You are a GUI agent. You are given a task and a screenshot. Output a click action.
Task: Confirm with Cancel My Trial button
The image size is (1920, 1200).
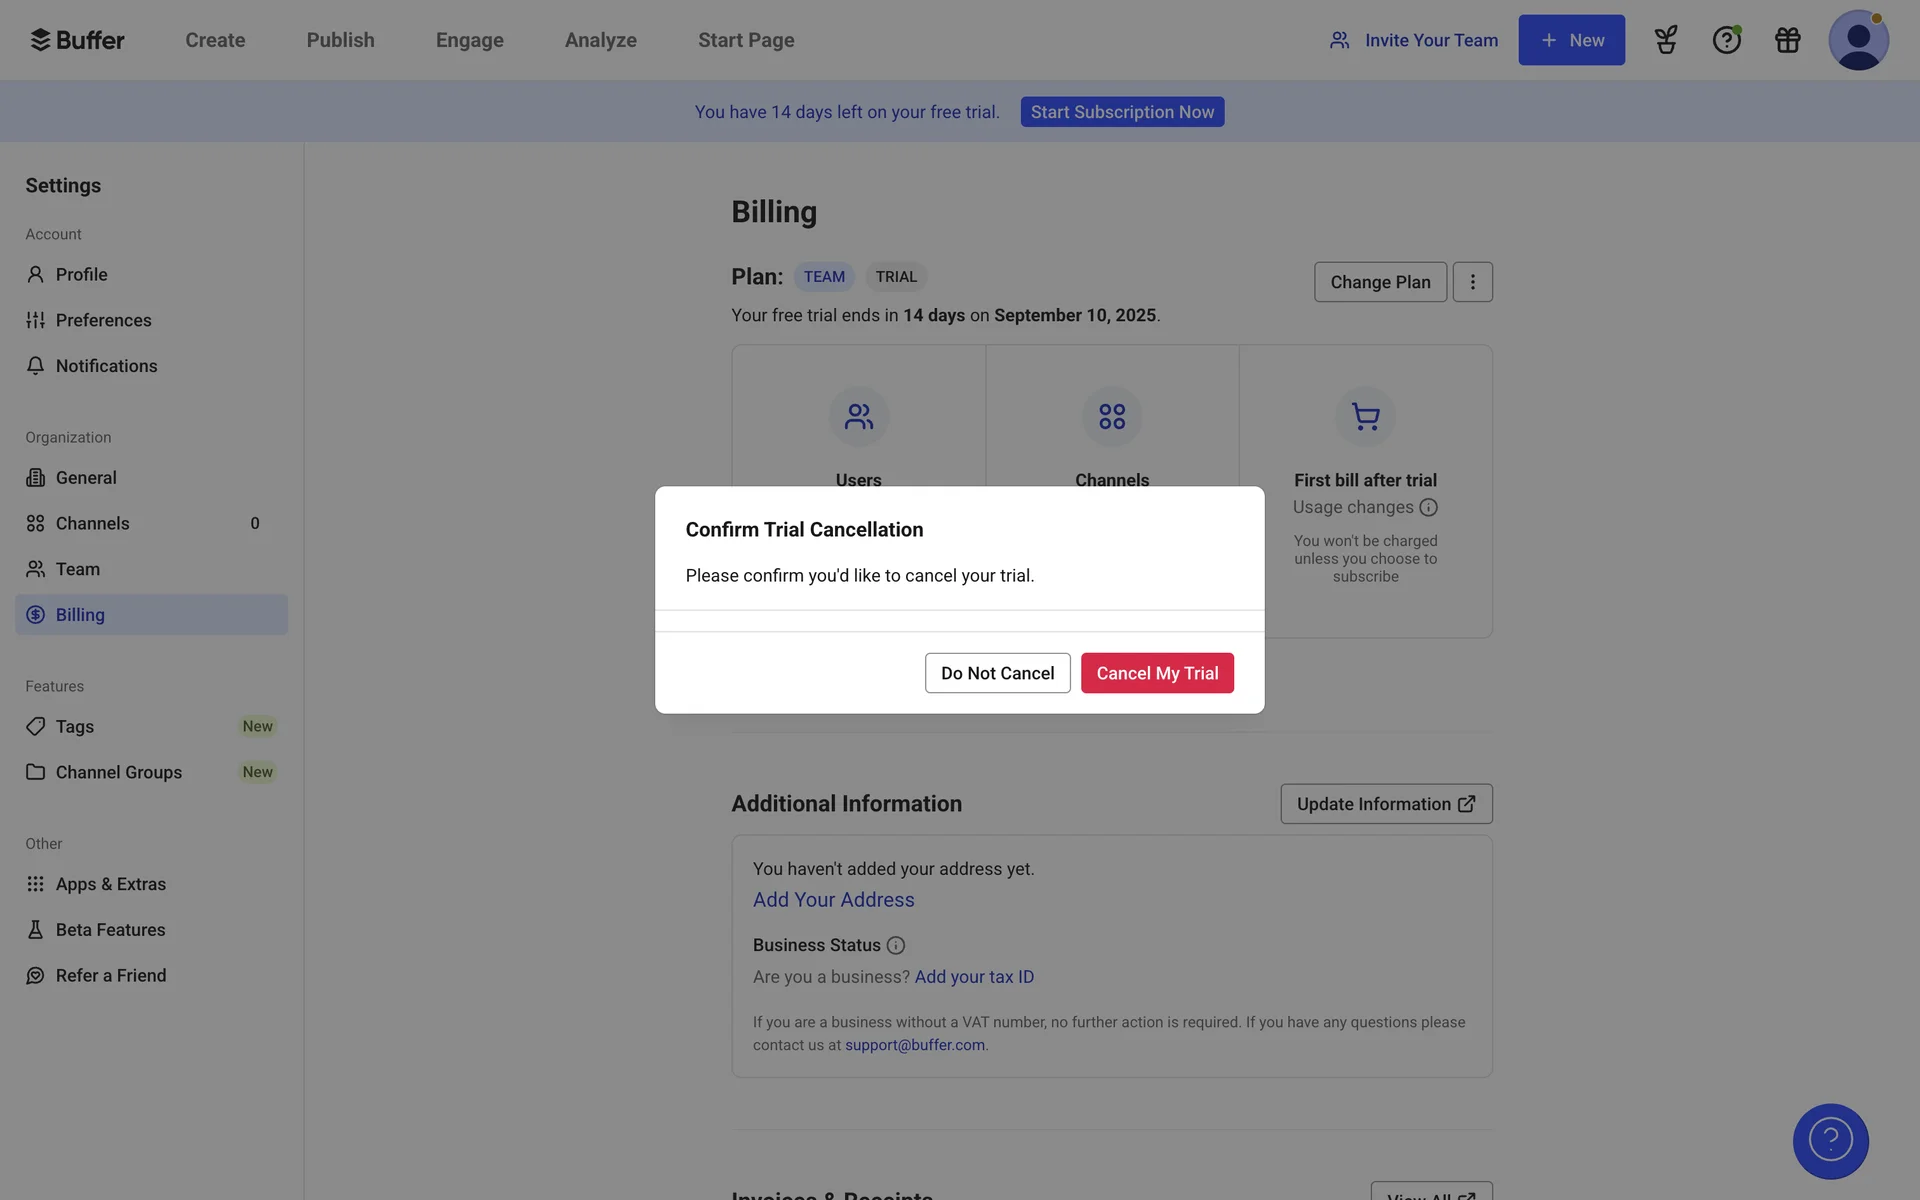pyautogui.click(x=1157, y=673)
